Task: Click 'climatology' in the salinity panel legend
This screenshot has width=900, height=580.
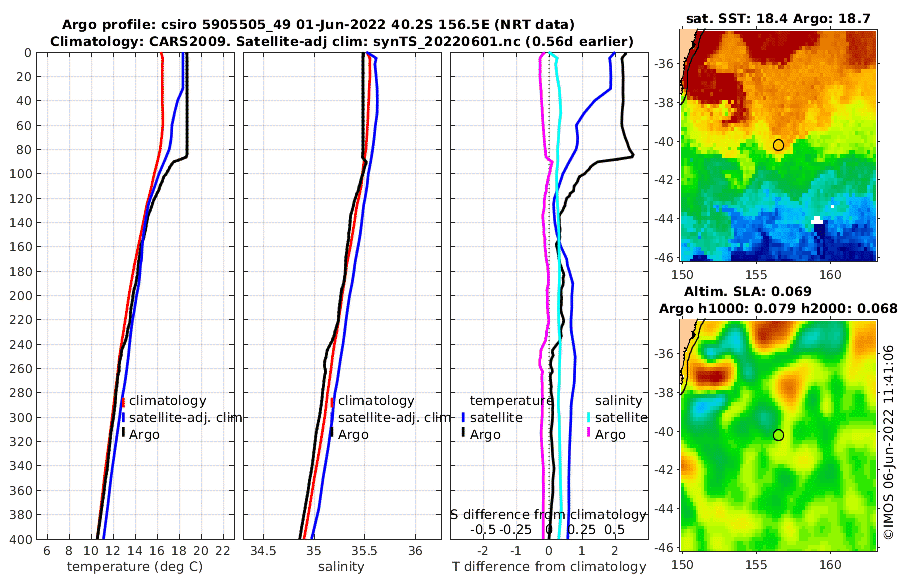Action: [376, 401]
